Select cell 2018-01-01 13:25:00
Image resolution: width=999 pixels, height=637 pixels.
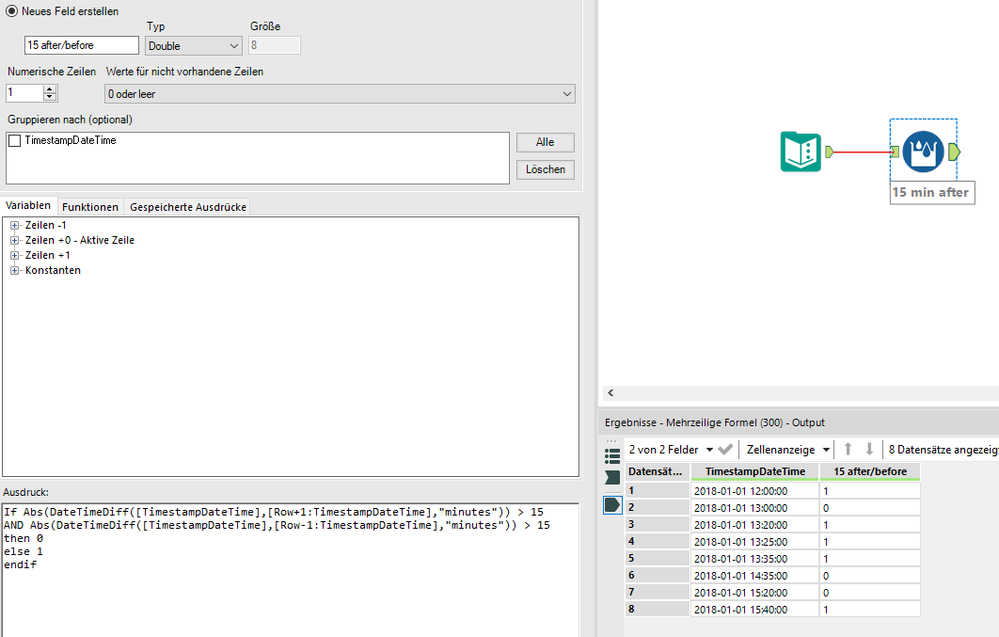pos(755,541)
